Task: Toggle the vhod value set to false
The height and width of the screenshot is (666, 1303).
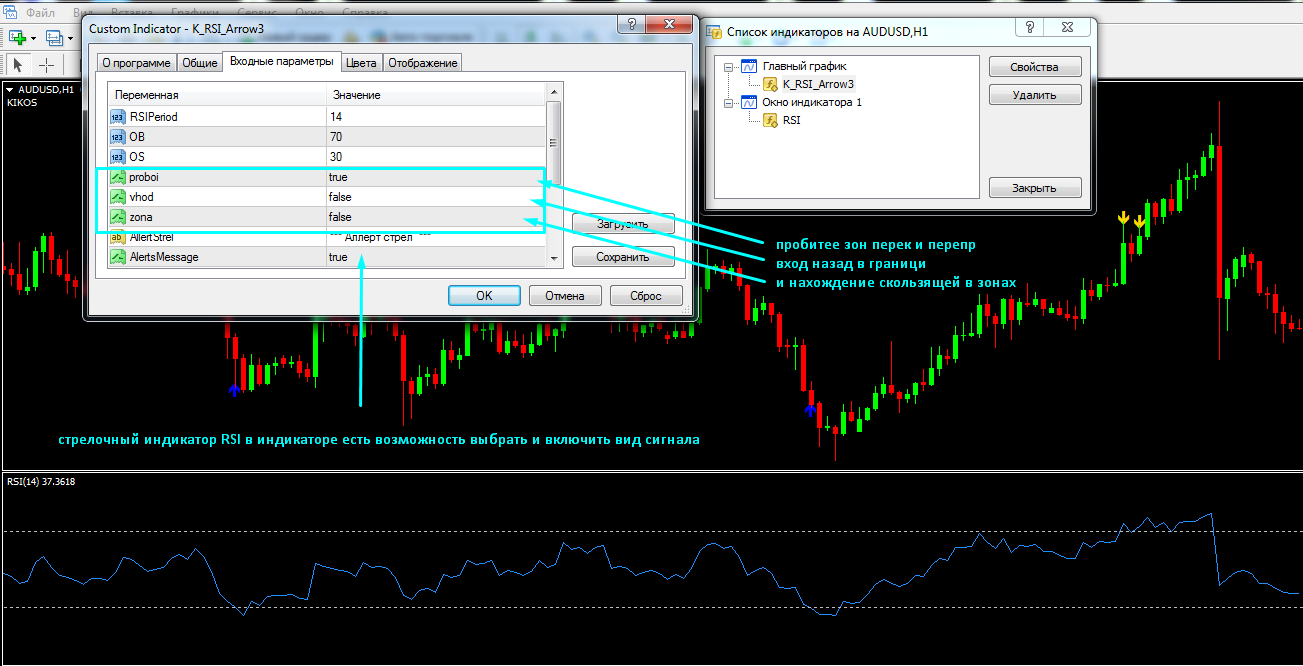Action: pyautogui.click(x=340, y=197)
